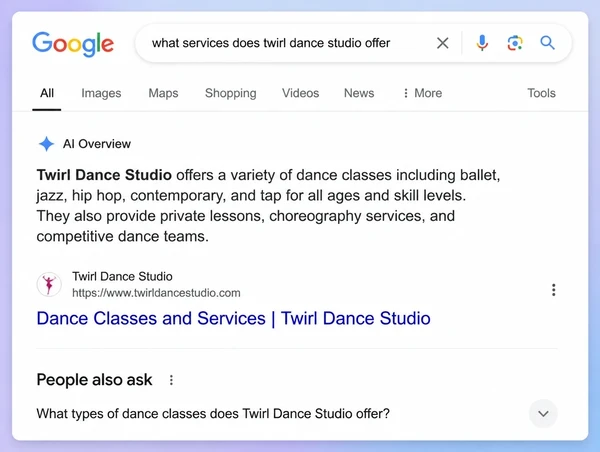Open the three-dot menu for Twirl Dance Studio result
The height and width of the screenshot is (452, 600).
pyautogui.click(x=553, y=290)
